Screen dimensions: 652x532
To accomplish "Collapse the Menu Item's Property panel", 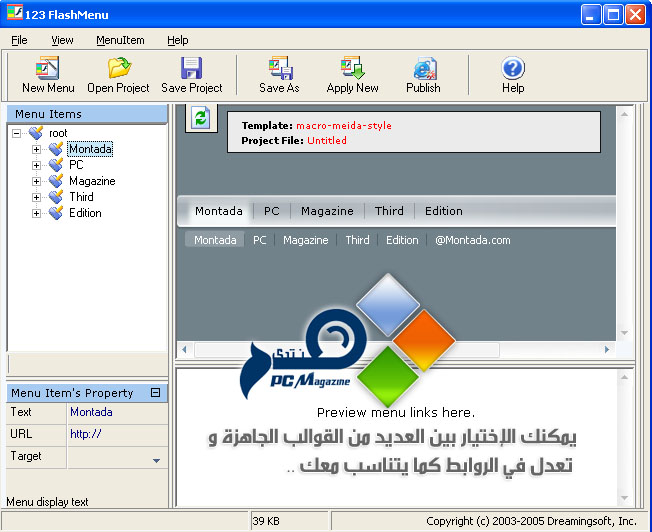I will tap(155, 393).
